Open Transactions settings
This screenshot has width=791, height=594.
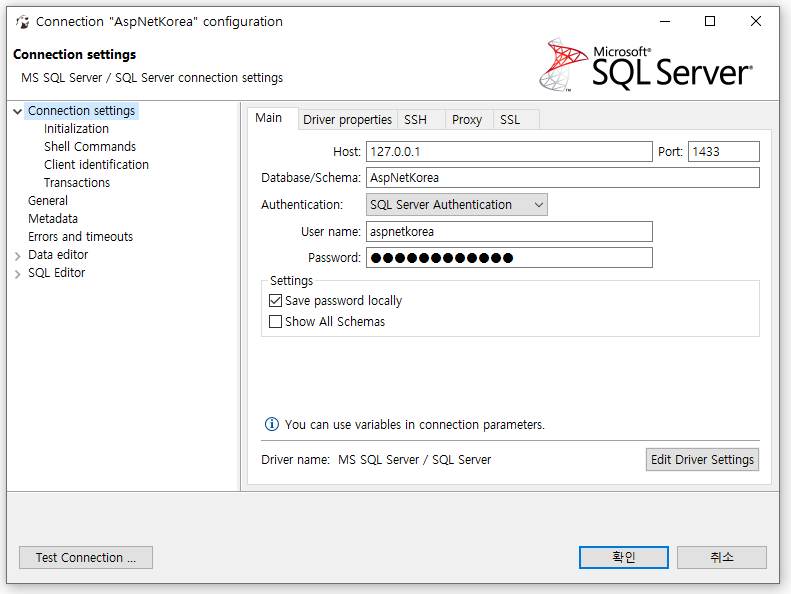[77, 183]
